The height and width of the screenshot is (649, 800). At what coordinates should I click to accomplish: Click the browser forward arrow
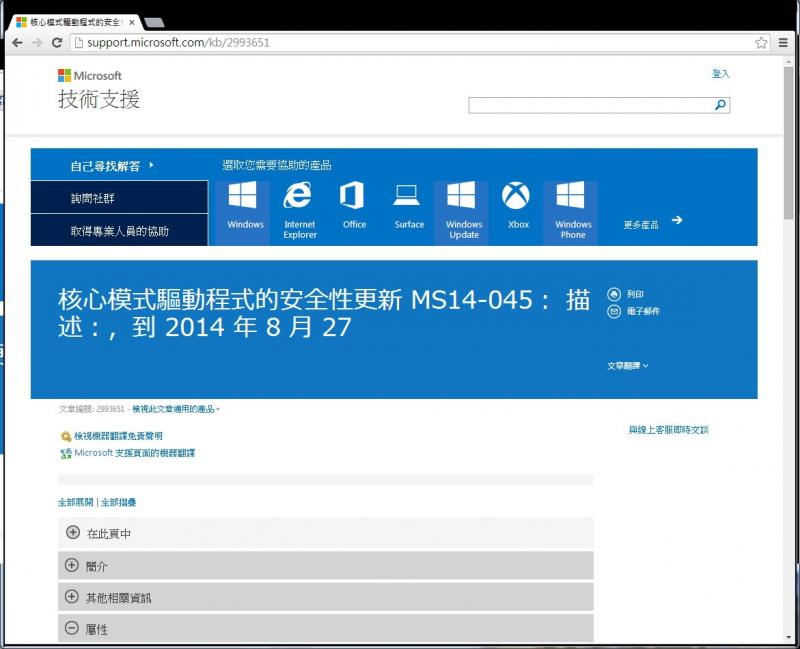tap(37, 43)
